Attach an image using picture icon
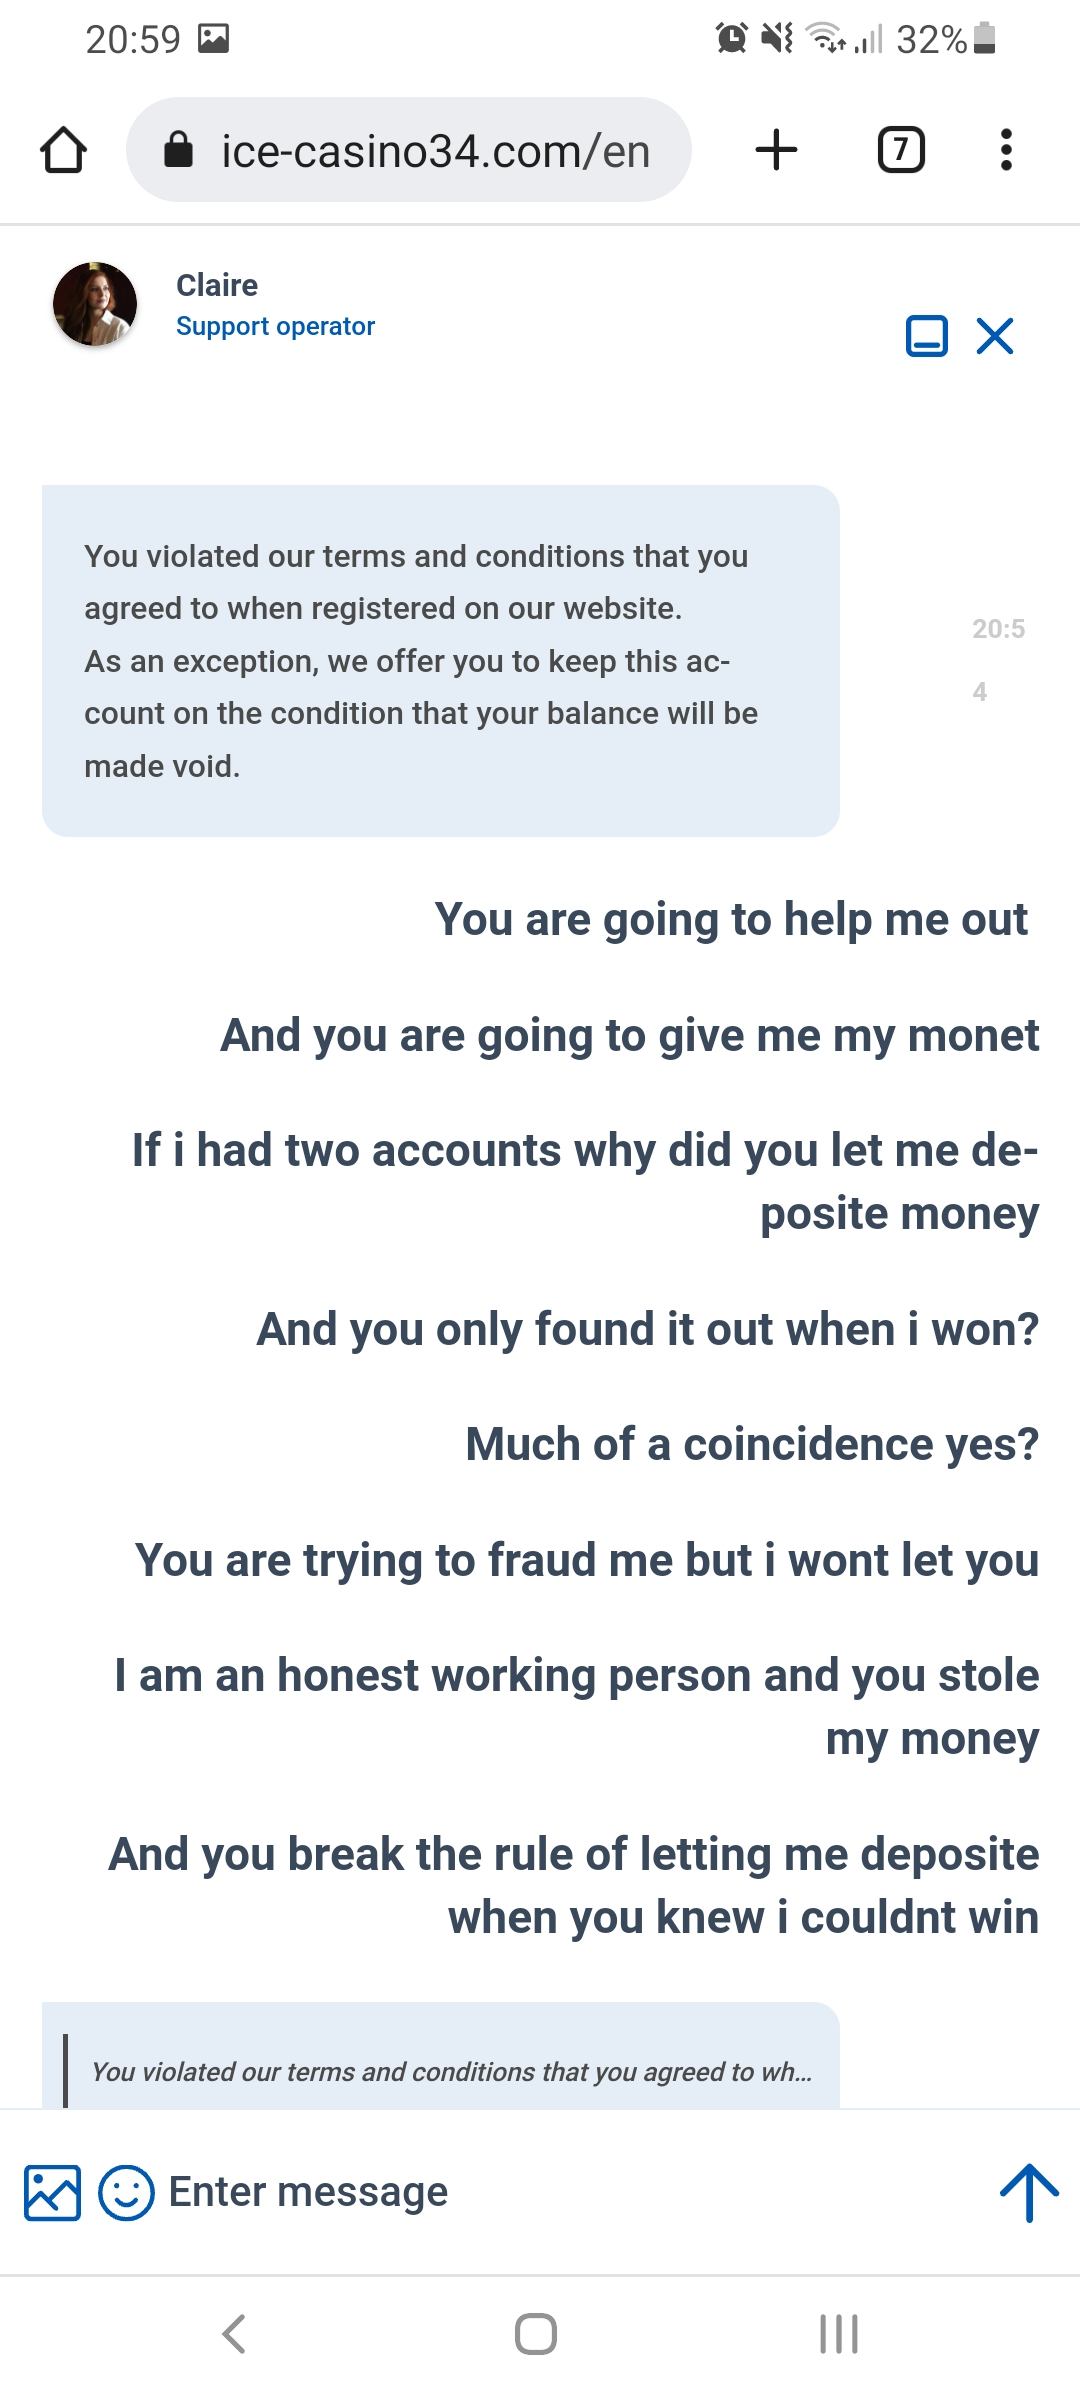 pos(52,2193)
